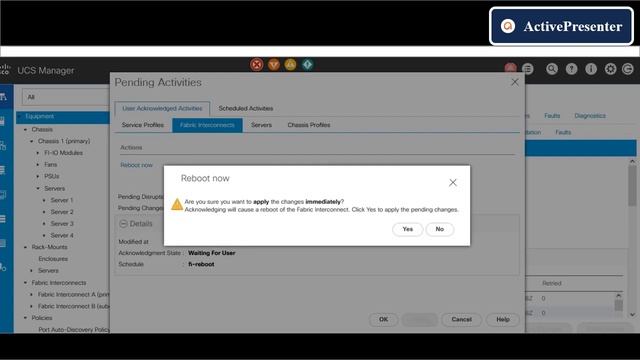640x360 pixels.
Task: Click the teal info faults icon
Action: (x=307, y=64)
